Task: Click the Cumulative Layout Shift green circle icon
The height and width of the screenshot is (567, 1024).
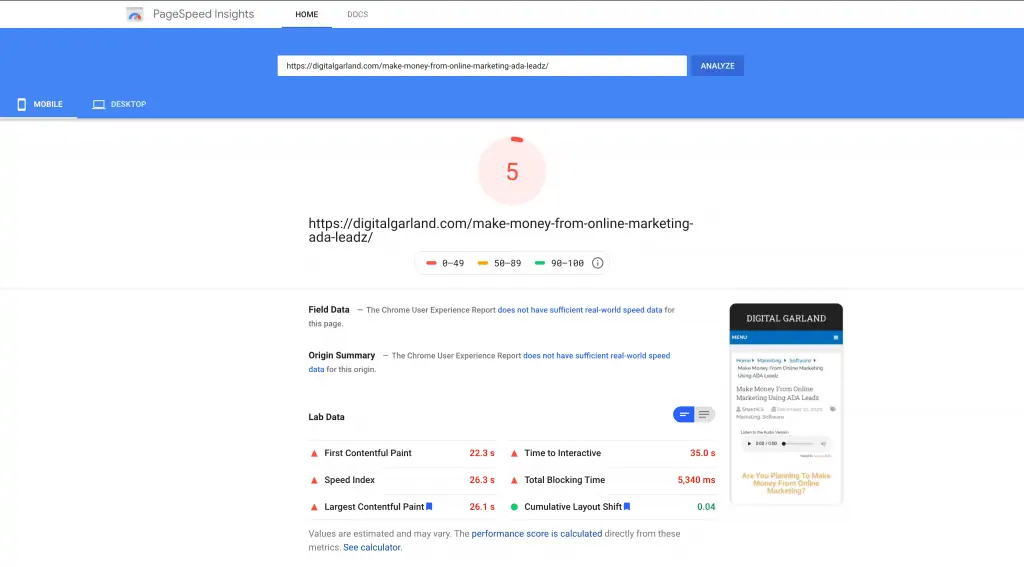Action: click(x=514, y=507)
